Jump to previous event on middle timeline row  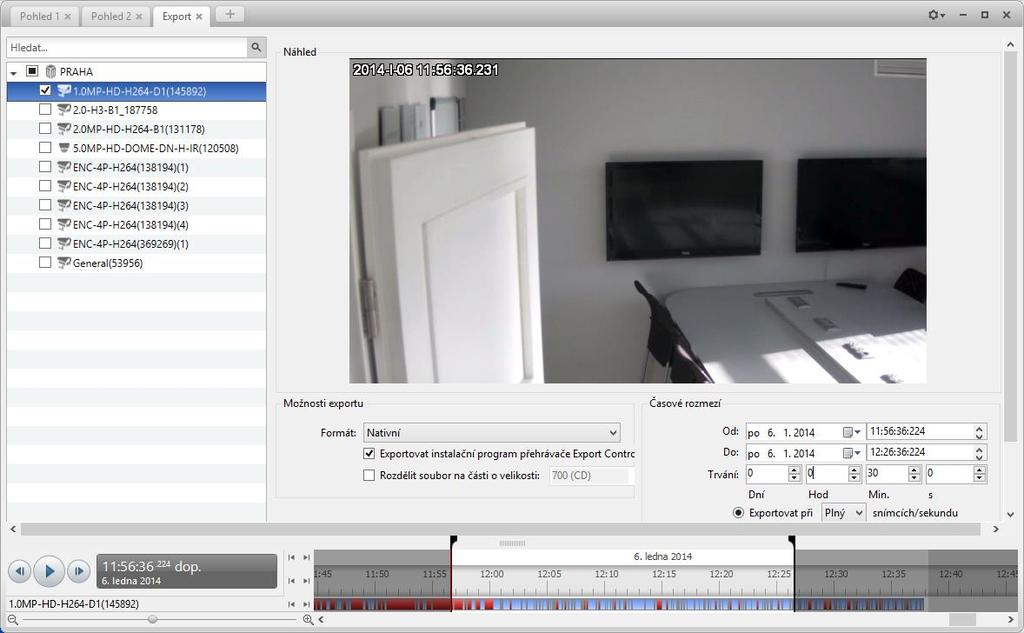pyautogui.click(x=292, y=581)
